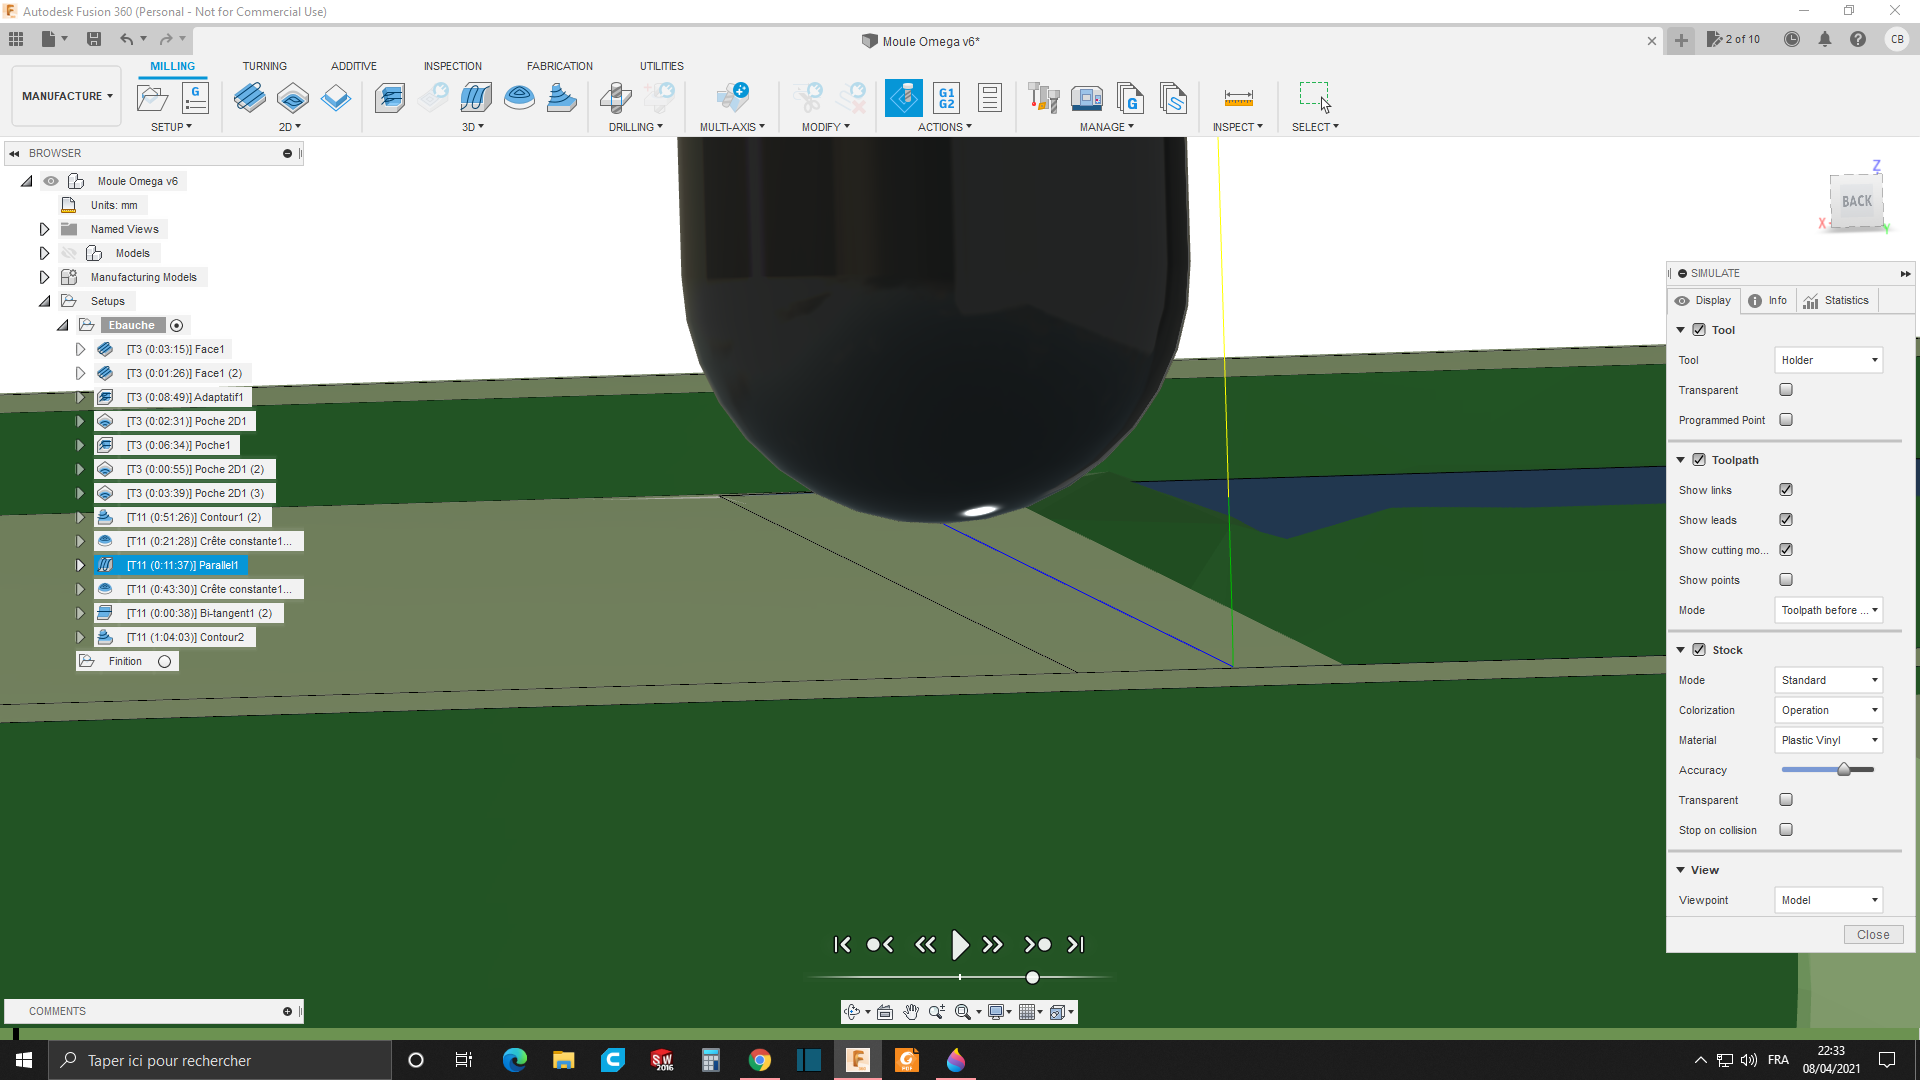
Task: Play the simulation
Action: [959, 944]
